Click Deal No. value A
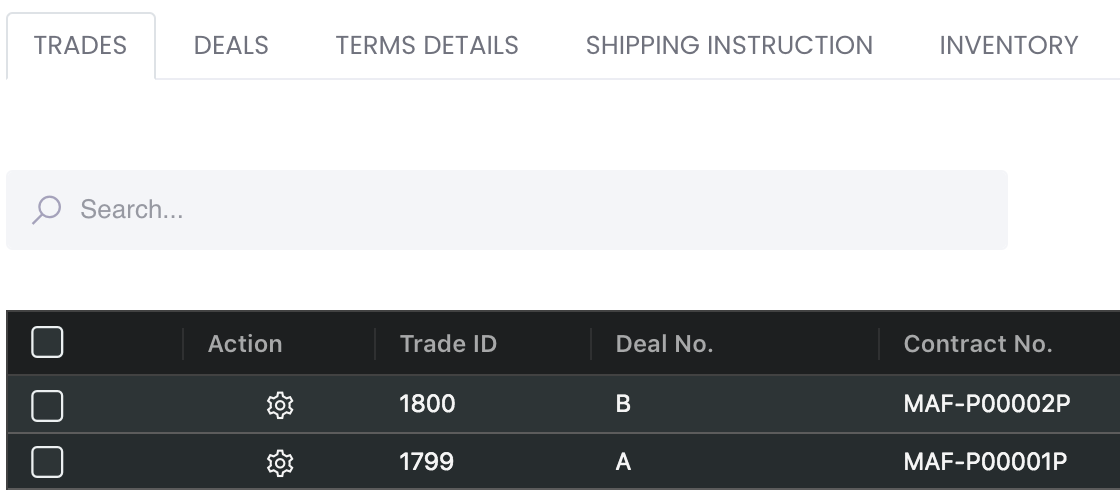 (x=623, y=461)
